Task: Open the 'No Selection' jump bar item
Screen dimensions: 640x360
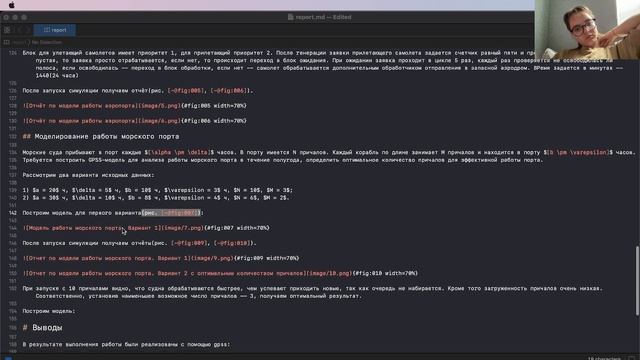Action: point(47,42)
